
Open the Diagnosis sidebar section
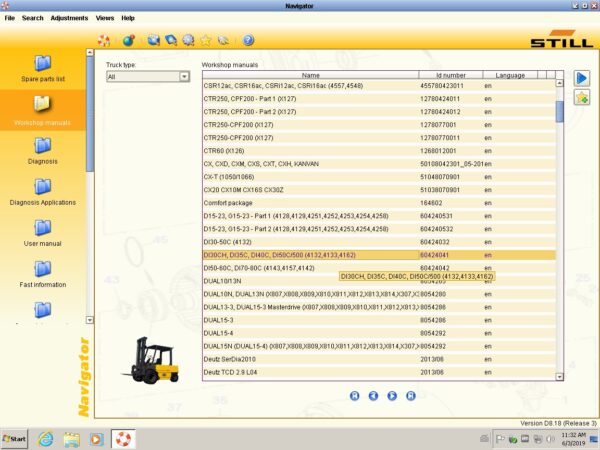42,151
